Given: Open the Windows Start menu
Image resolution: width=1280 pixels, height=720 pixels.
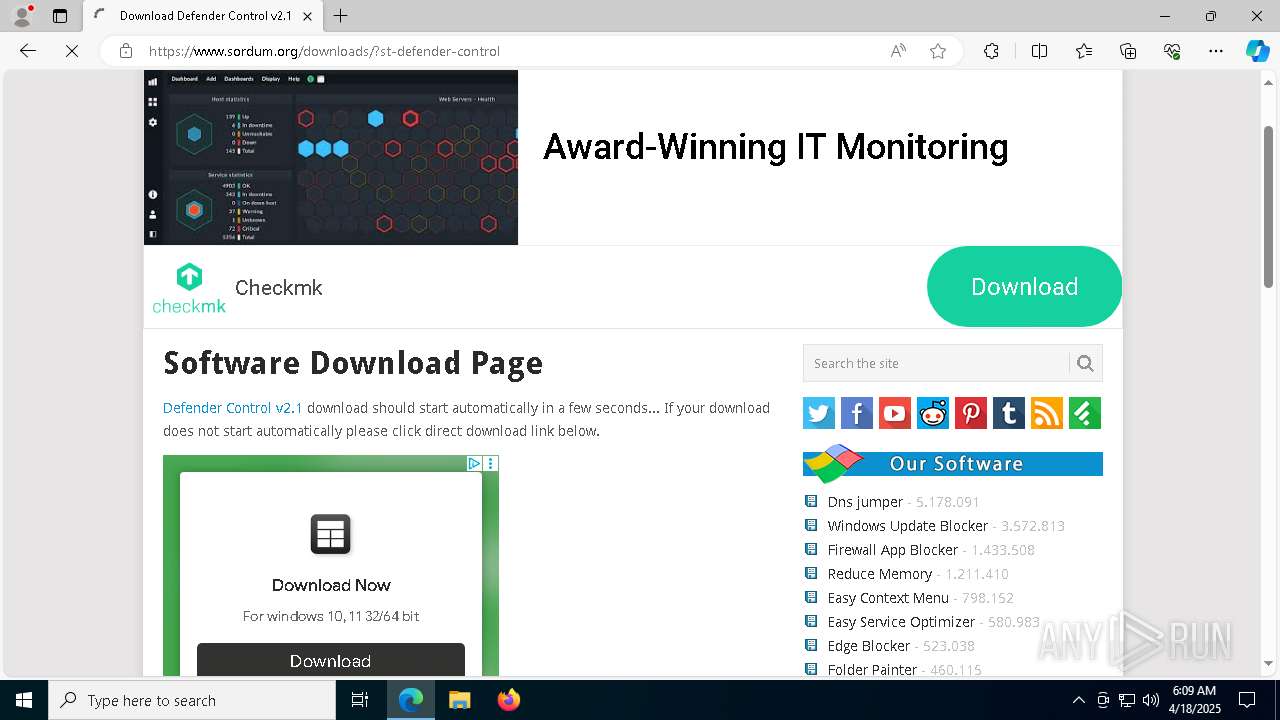Looking at the screenshot, I should (x=24, y=700).
